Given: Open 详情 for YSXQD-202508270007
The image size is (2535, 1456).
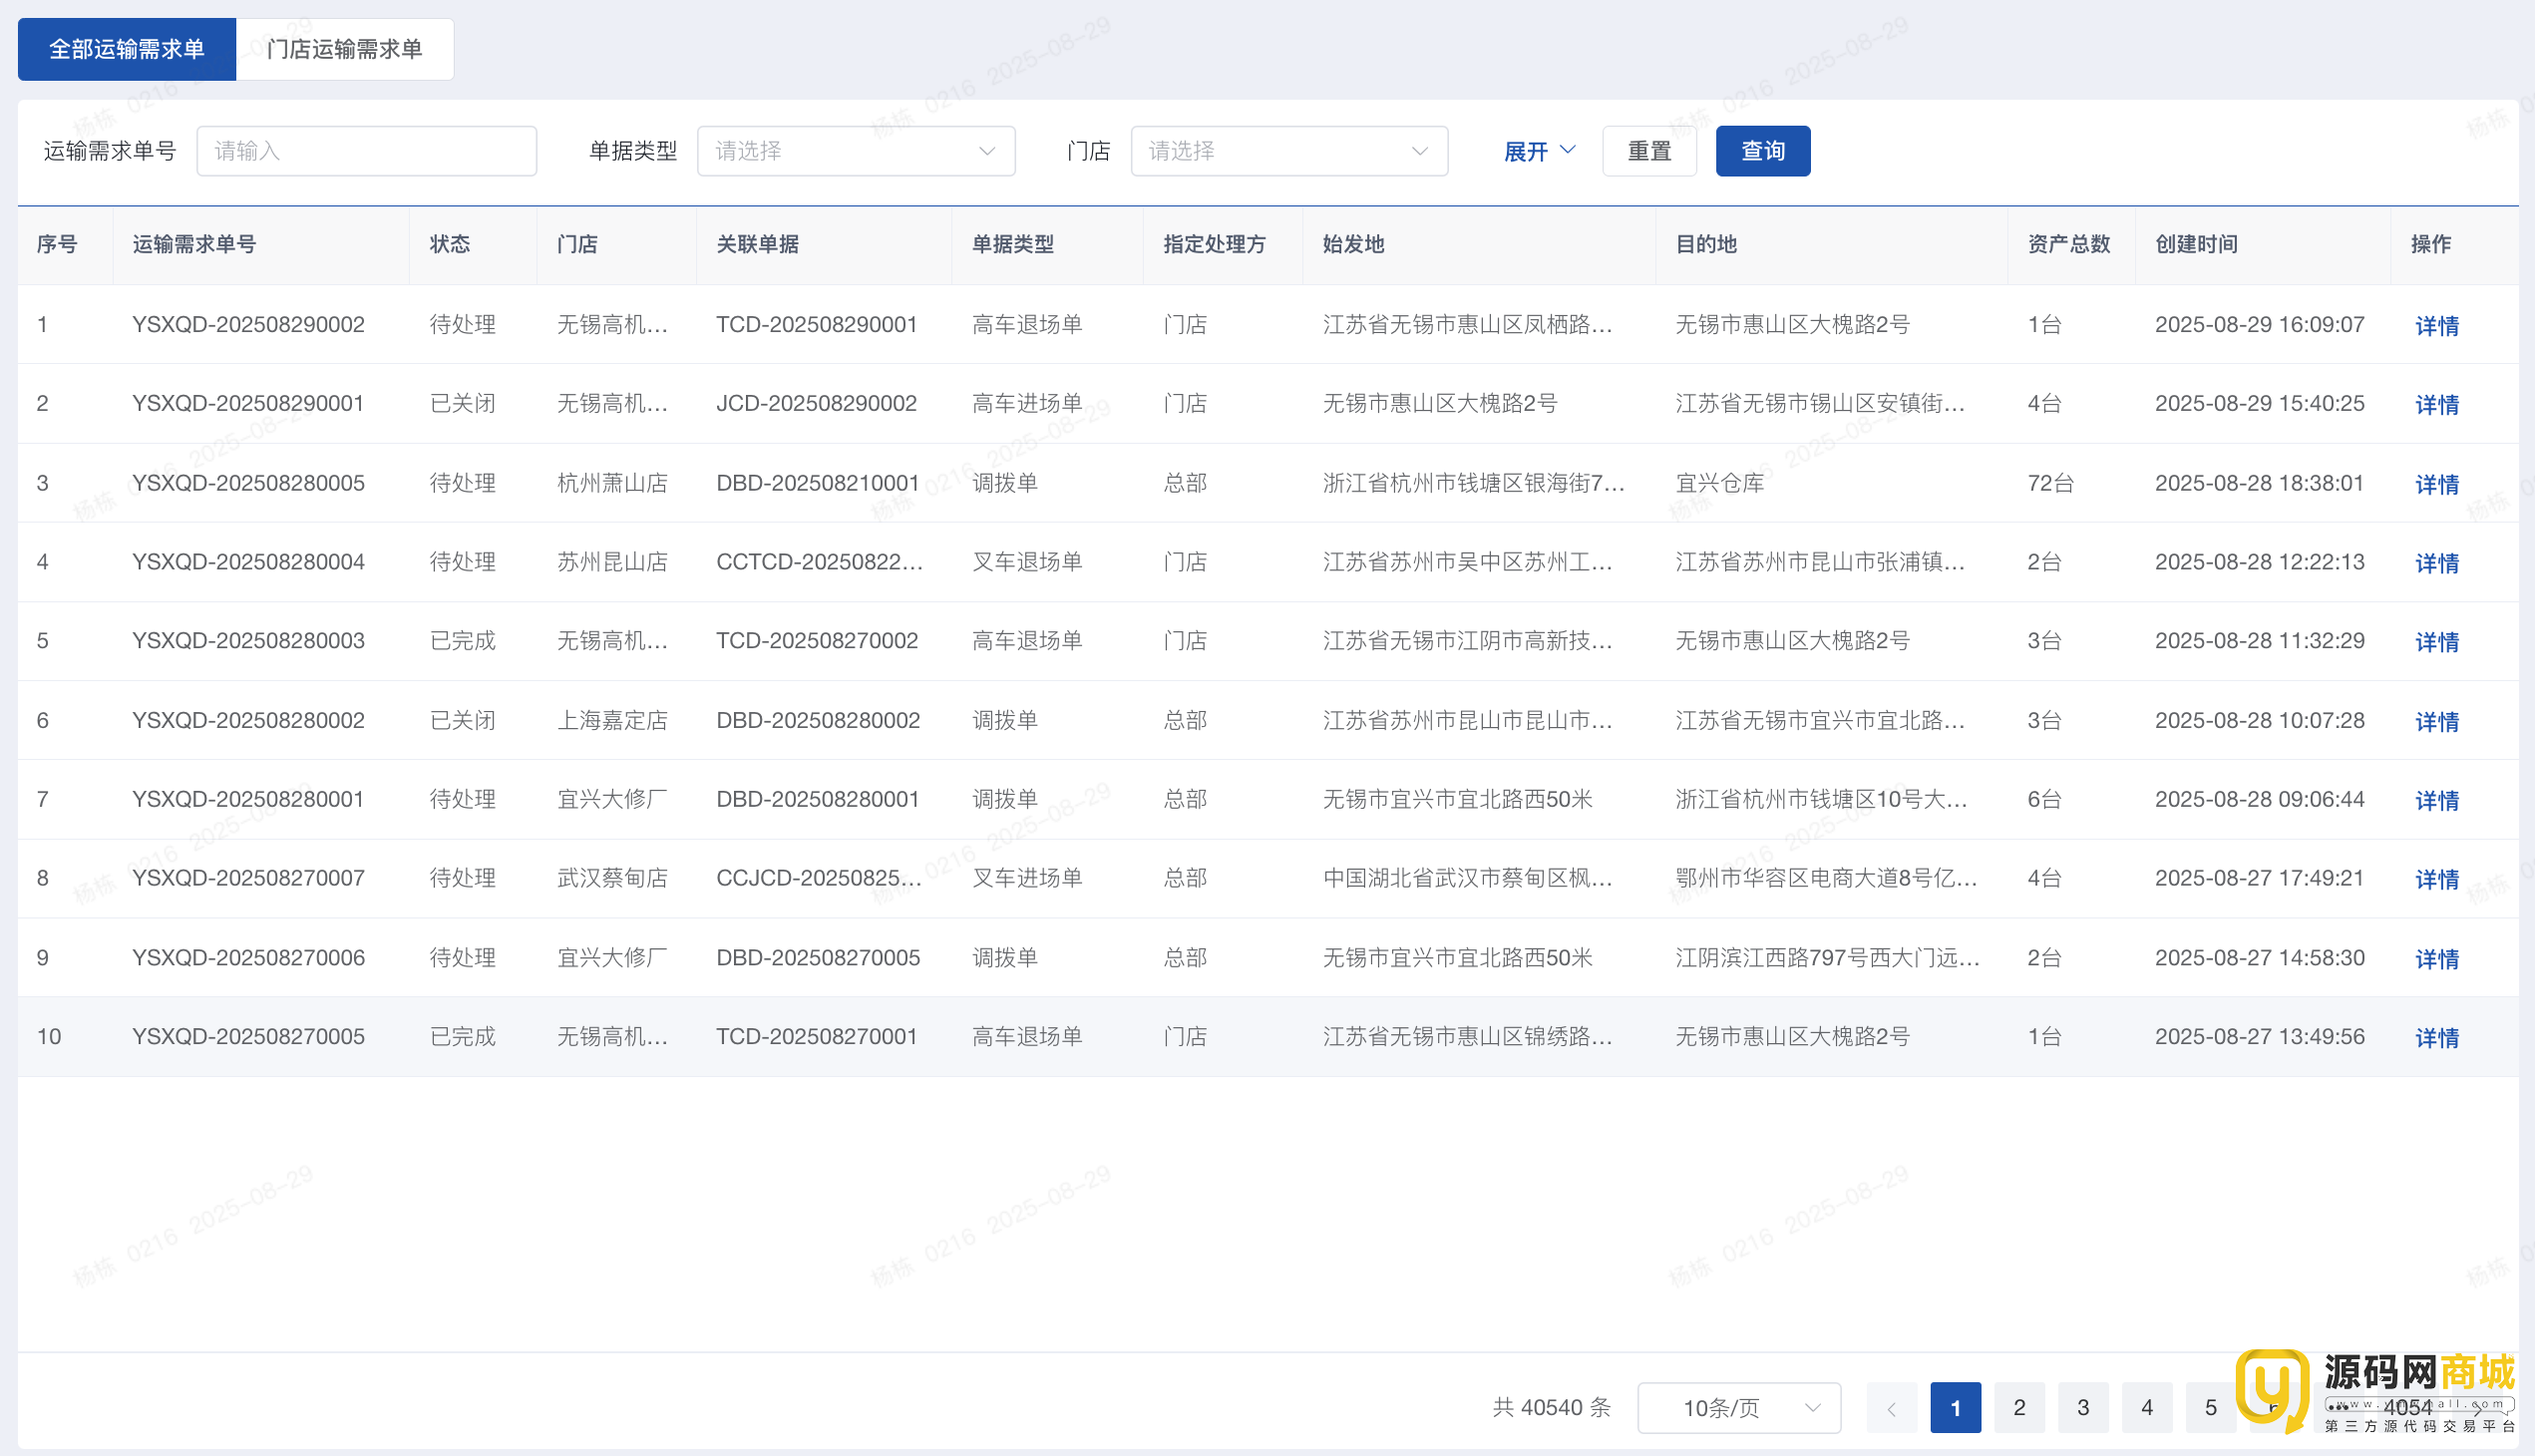Looking at the screenshot, I should pos(2436,880).
